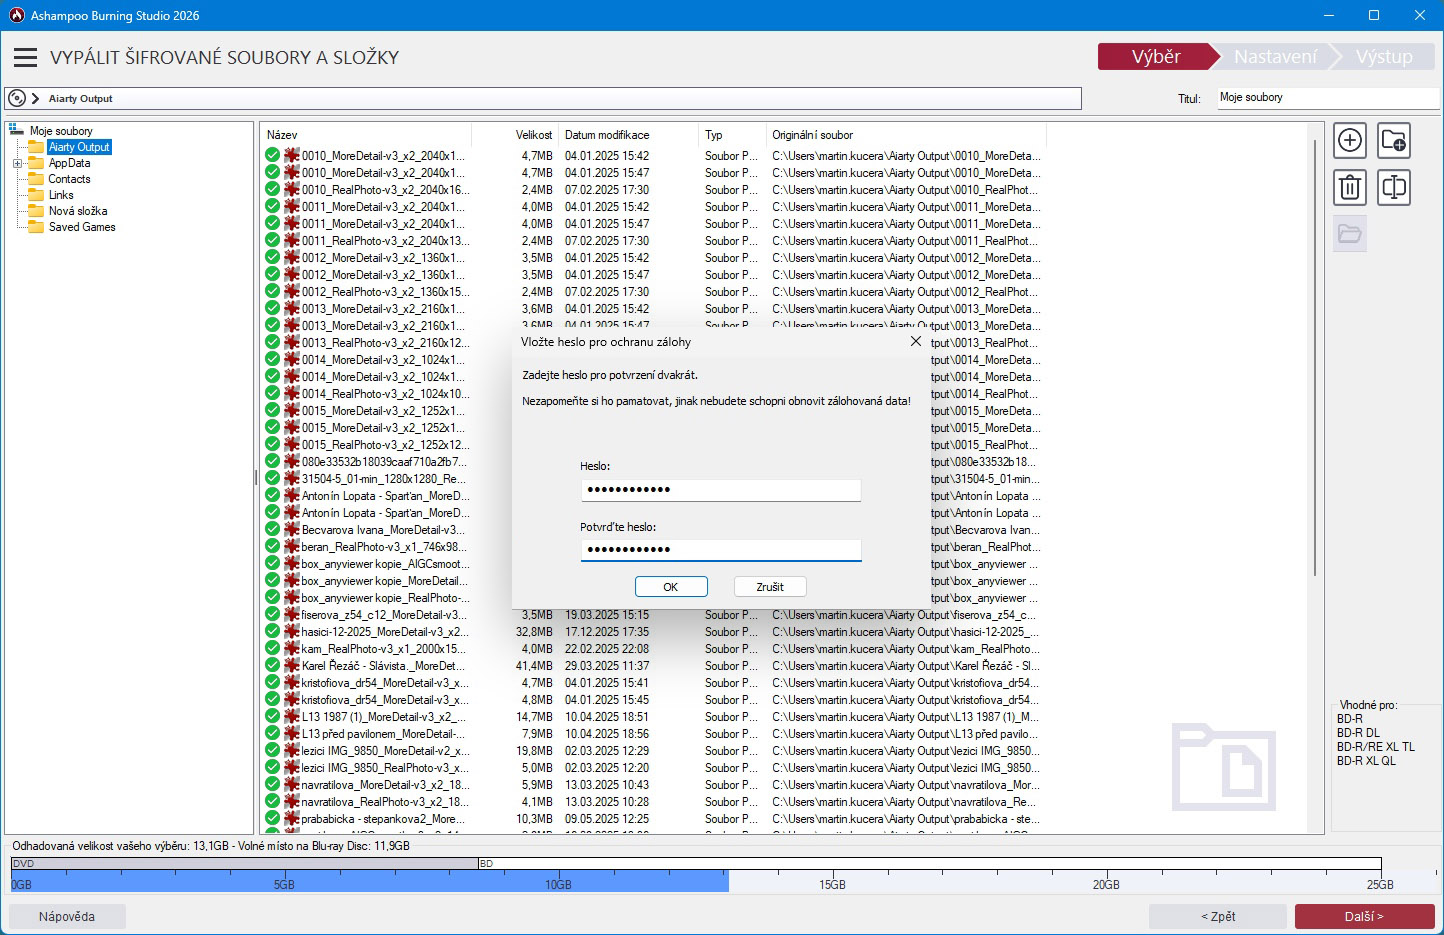Toggle green check beside prababicka file
Viewport: 1444px width, 935px height.
(x=272, y=818)
